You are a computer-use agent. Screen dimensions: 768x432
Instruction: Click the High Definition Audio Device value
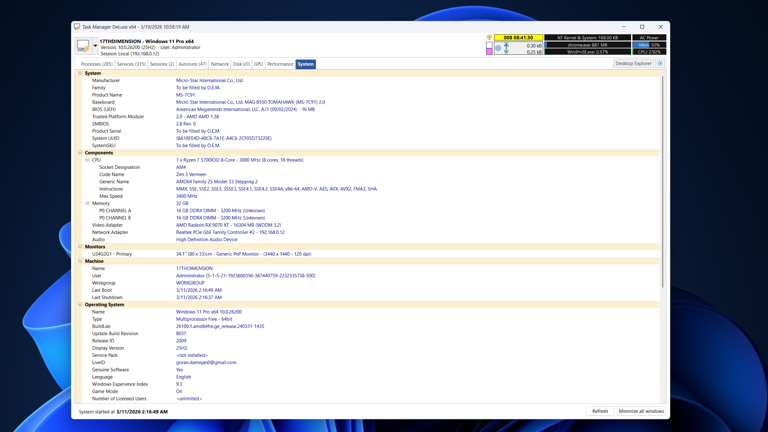207,240
